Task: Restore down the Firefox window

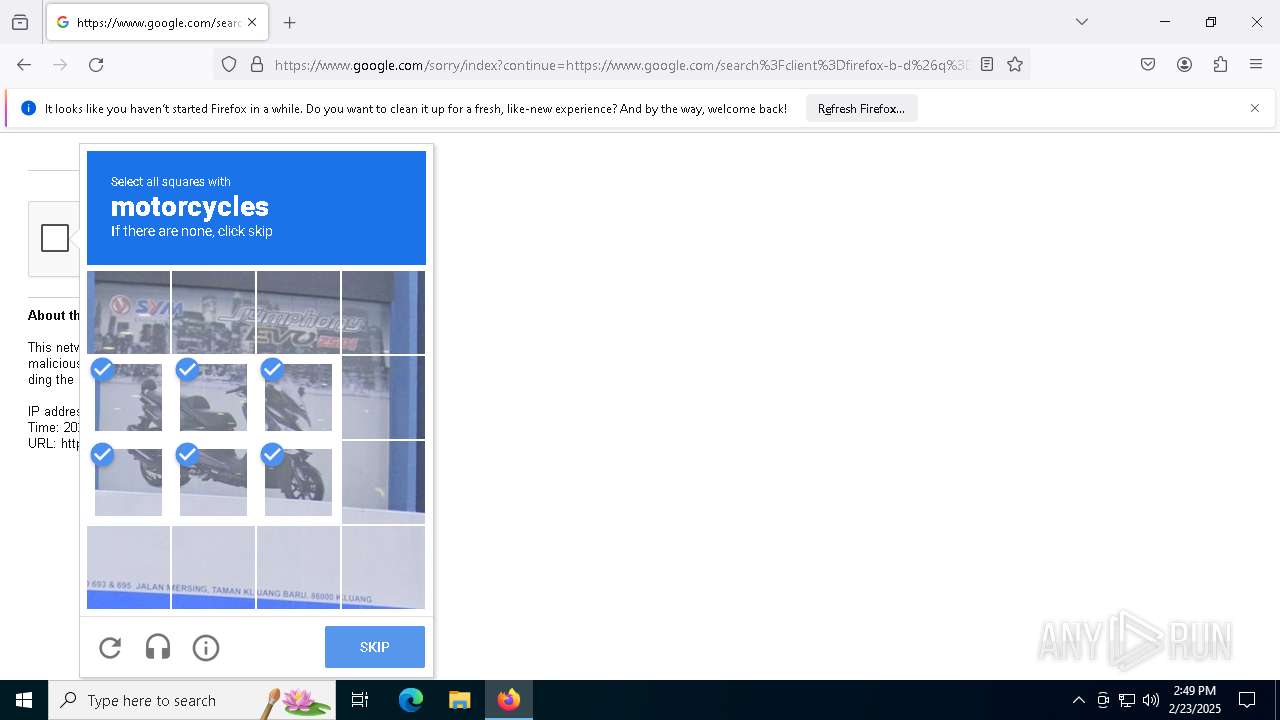Action: [x=1211, y=22]
